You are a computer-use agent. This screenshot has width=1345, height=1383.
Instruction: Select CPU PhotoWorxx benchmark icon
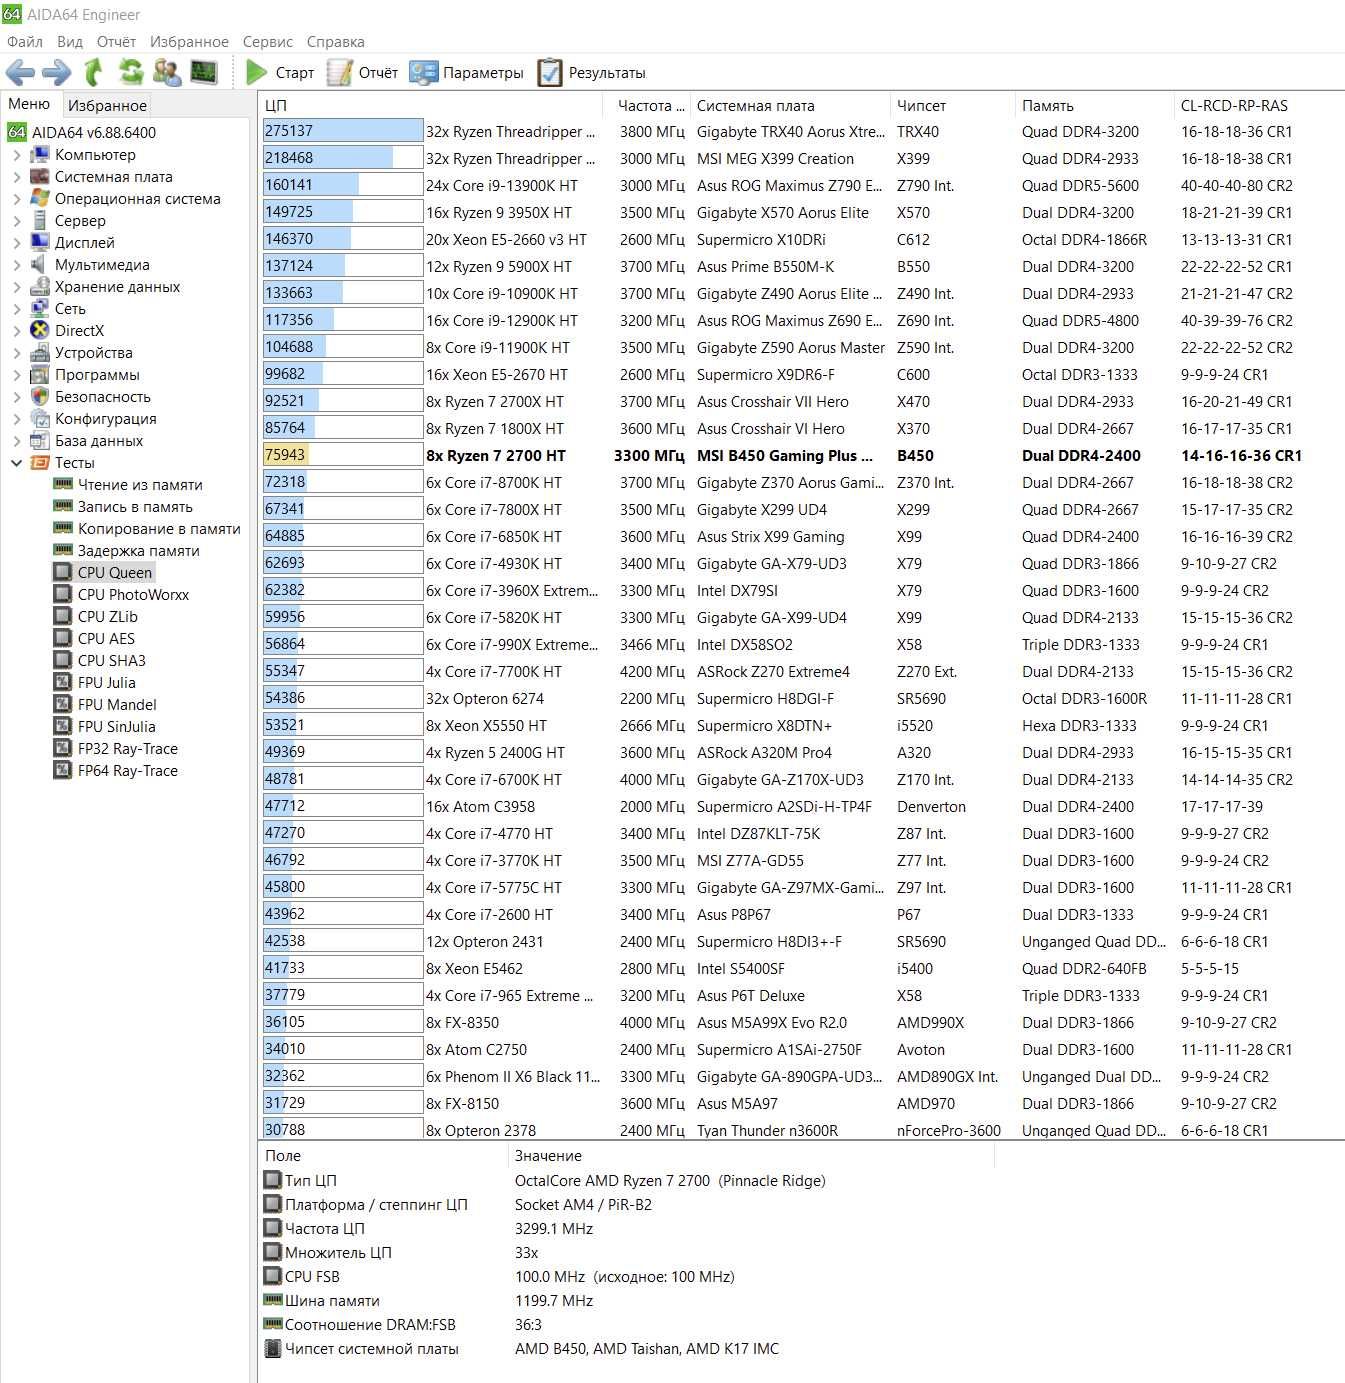(63, 595)
